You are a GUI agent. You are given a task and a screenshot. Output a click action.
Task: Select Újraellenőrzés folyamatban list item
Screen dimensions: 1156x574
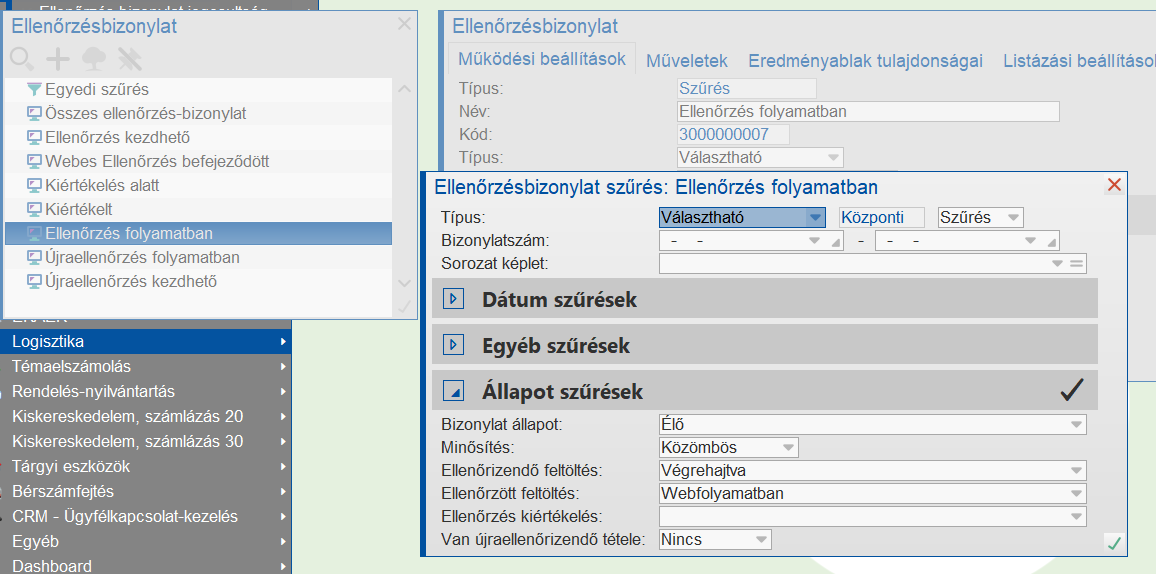tap(198, 258)
